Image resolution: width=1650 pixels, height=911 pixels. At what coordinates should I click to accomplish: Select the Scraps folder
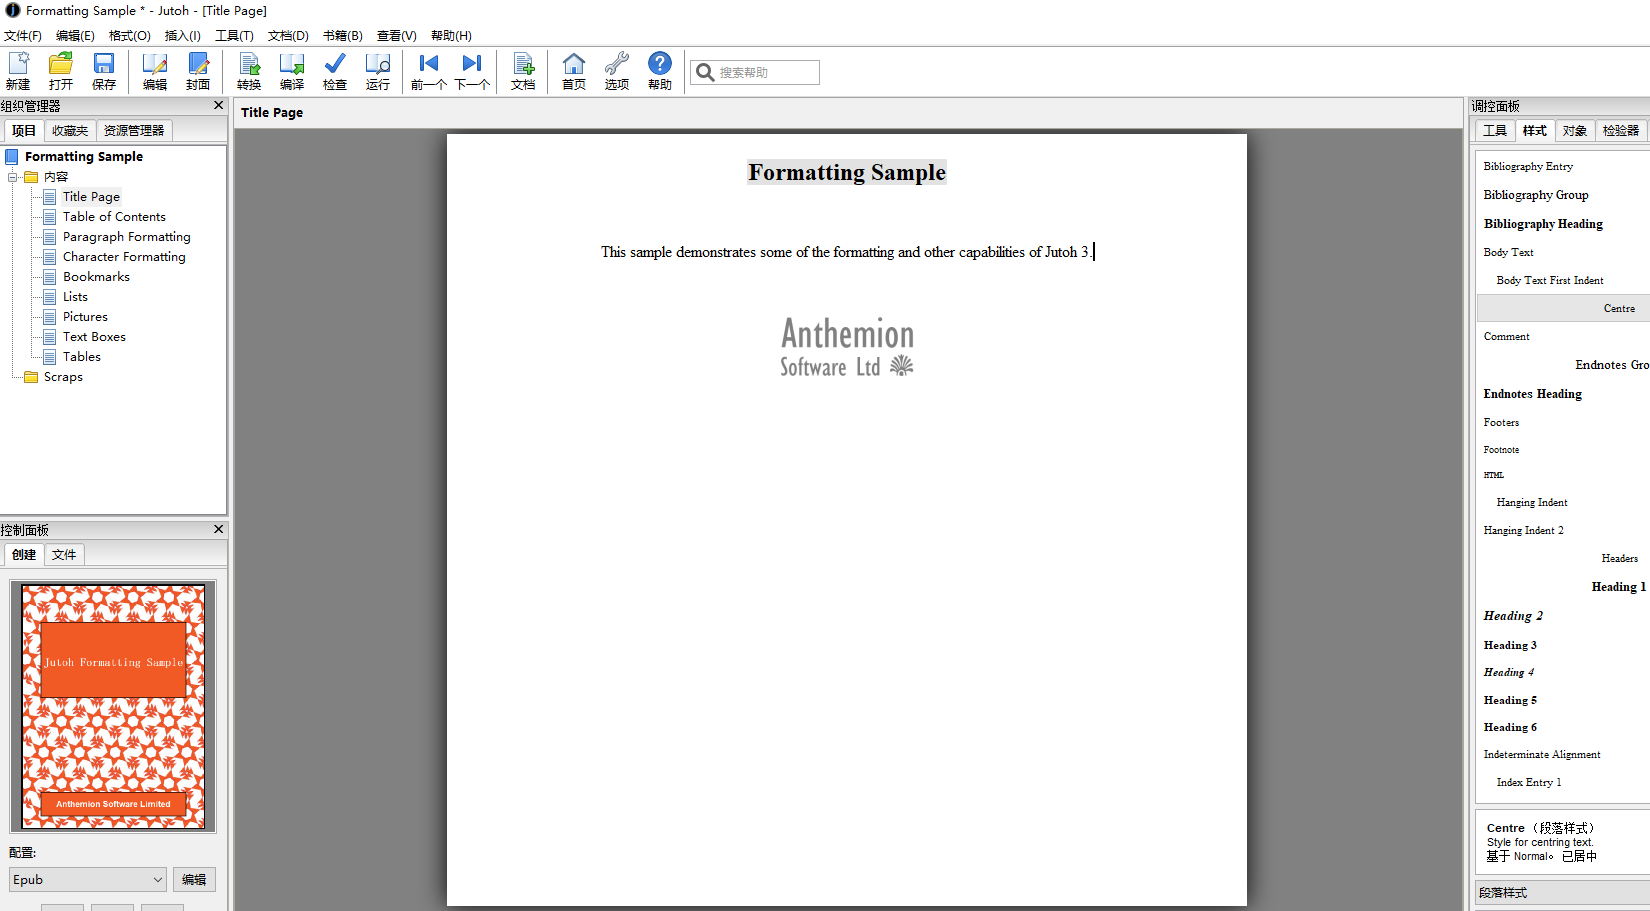point(63,377)
